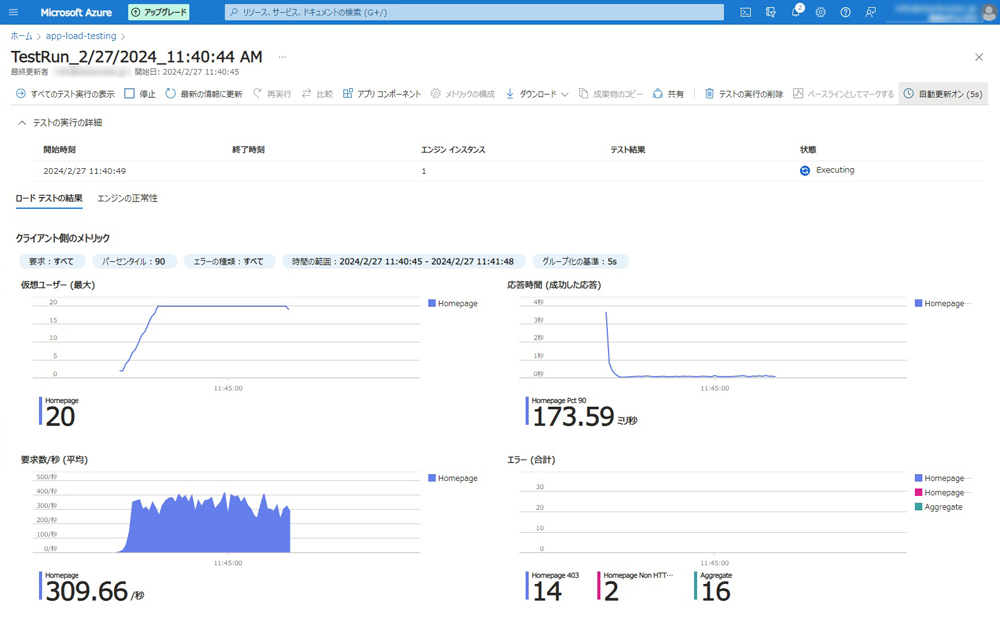Click テストの実行の削除 delete button
Screen dimensions: 1000x618
pyautogui.click(x=744, y=94)
